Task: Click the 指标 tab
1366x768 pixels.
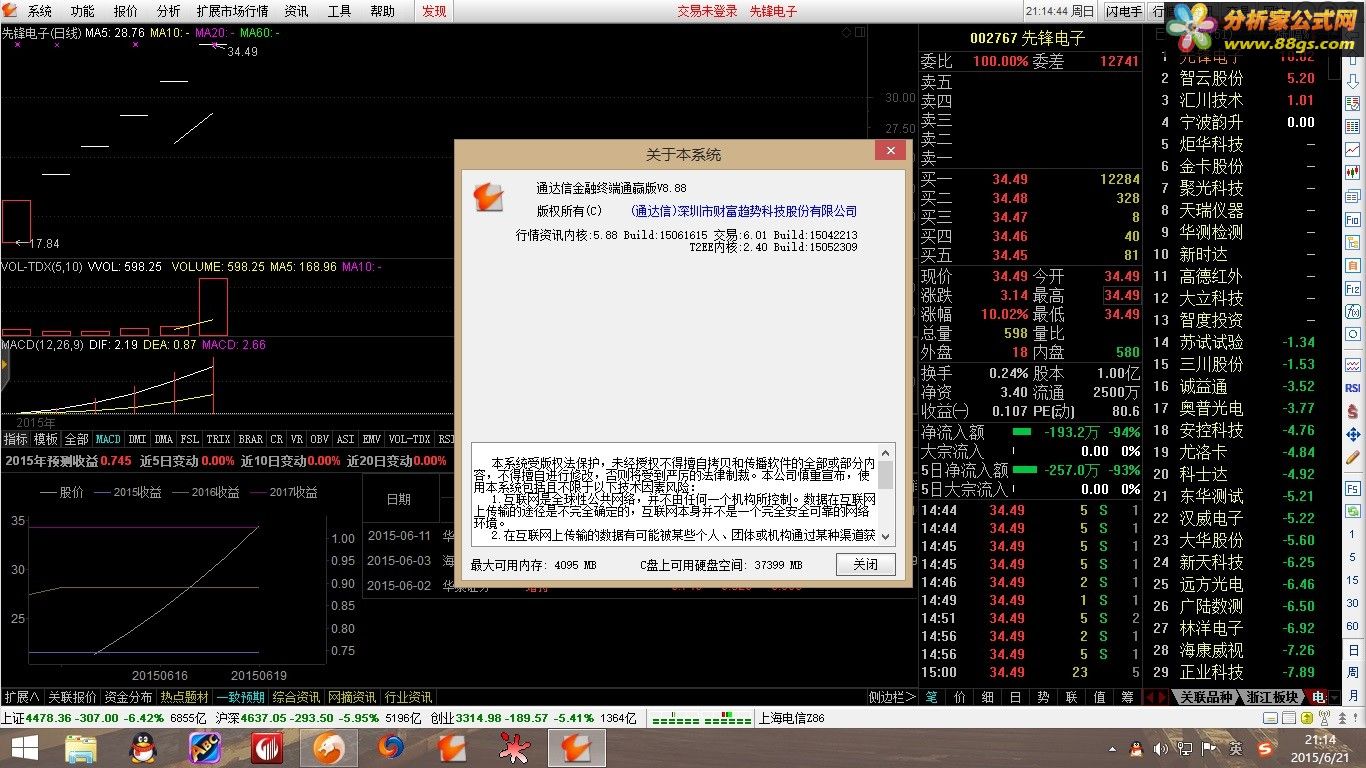Action: 15,439
